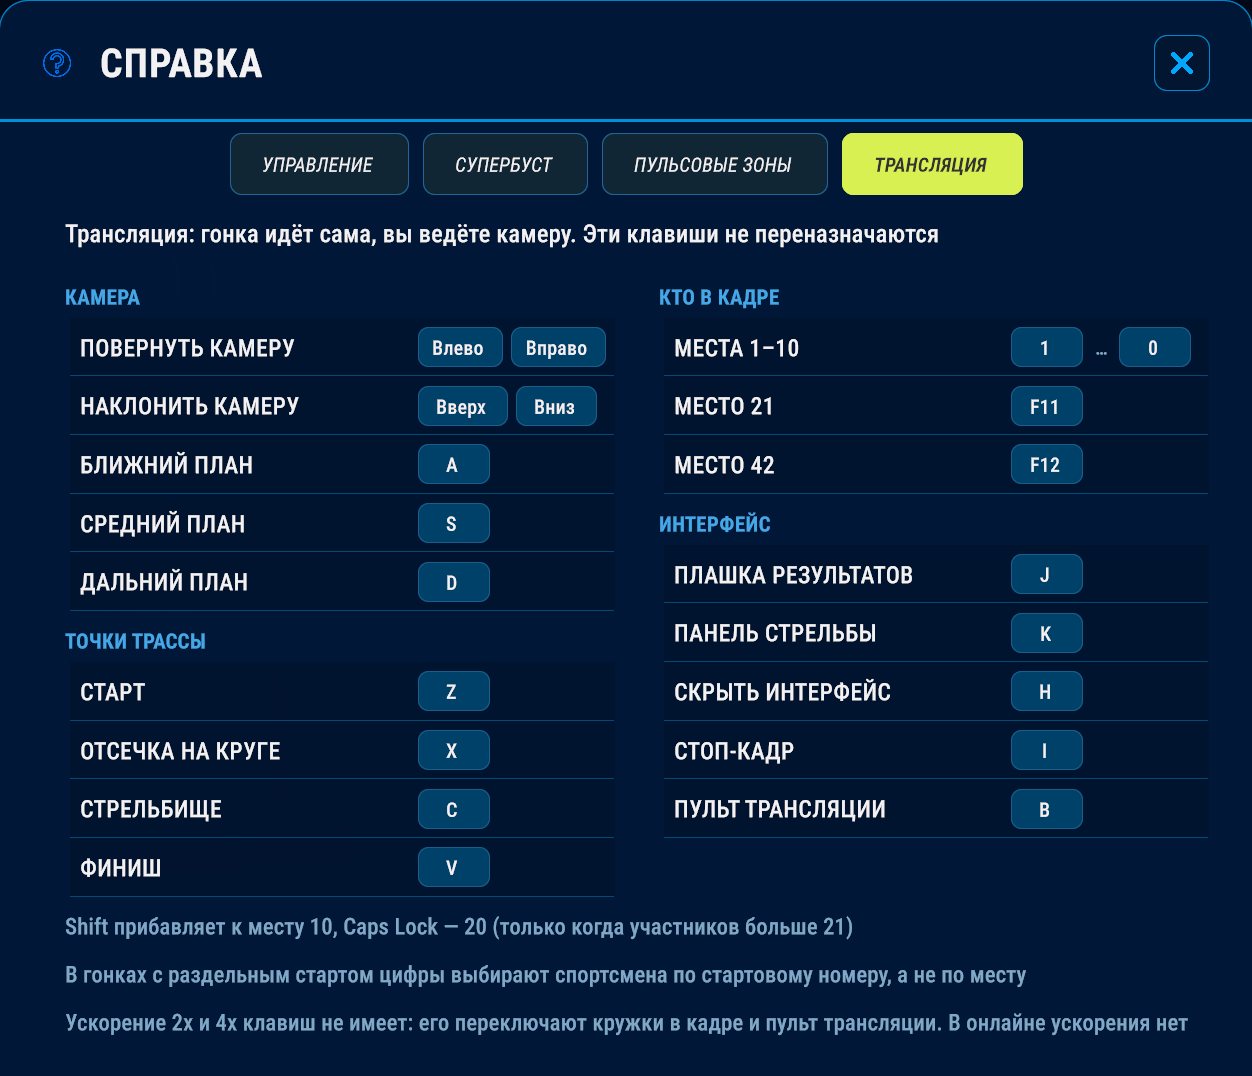Click the B key for Пульт трансляции
This screenshot has height=1076, width=1252.
pos(1046,809)
